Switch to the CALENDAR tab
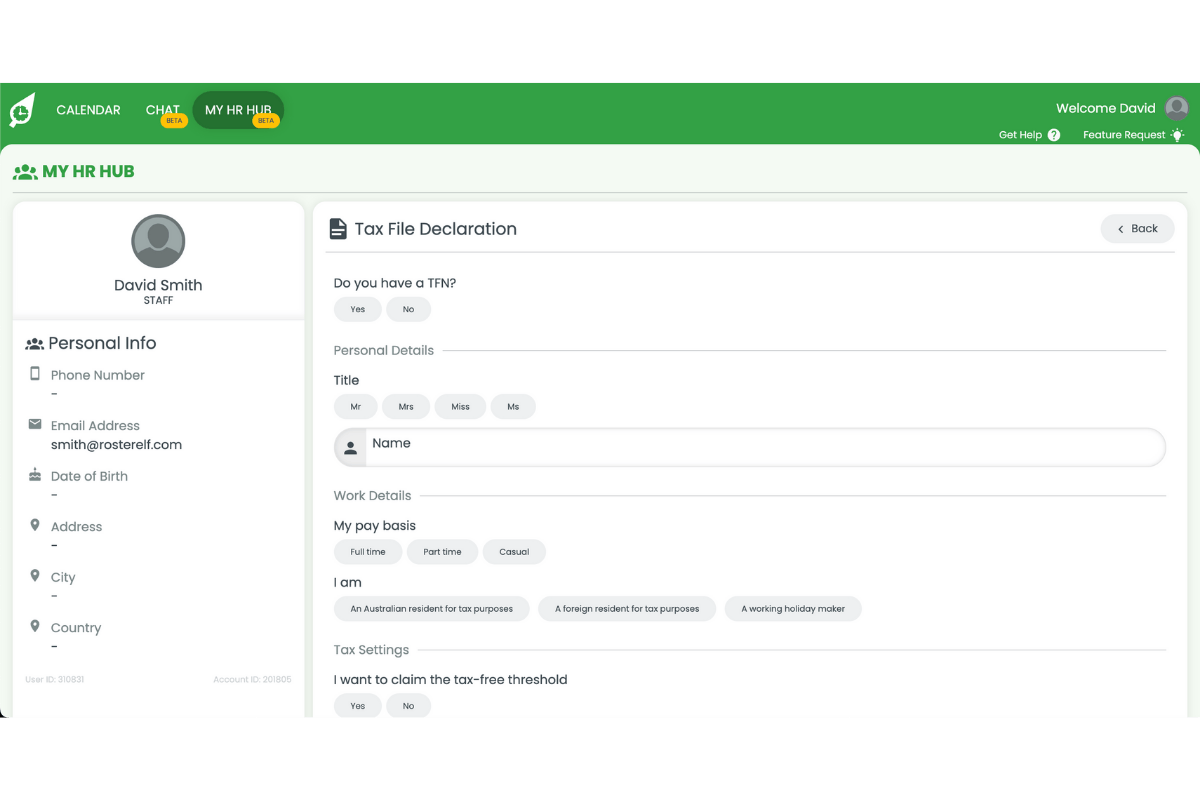 88,110
